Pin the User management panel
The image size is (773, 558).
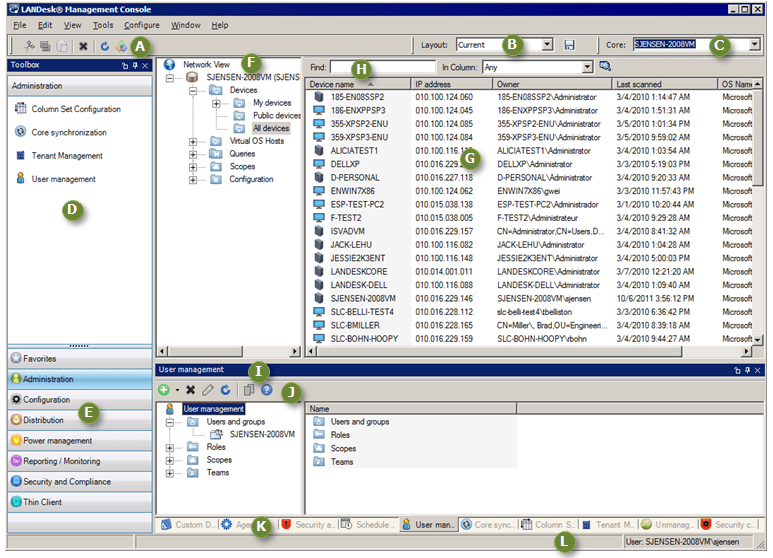click(x=747, y=370)
